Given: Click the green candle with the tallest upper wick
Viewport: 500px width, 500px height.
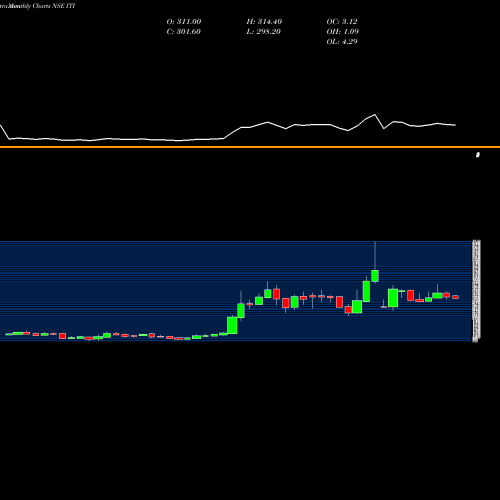Looking at the screenshot, I should (375, 276).
